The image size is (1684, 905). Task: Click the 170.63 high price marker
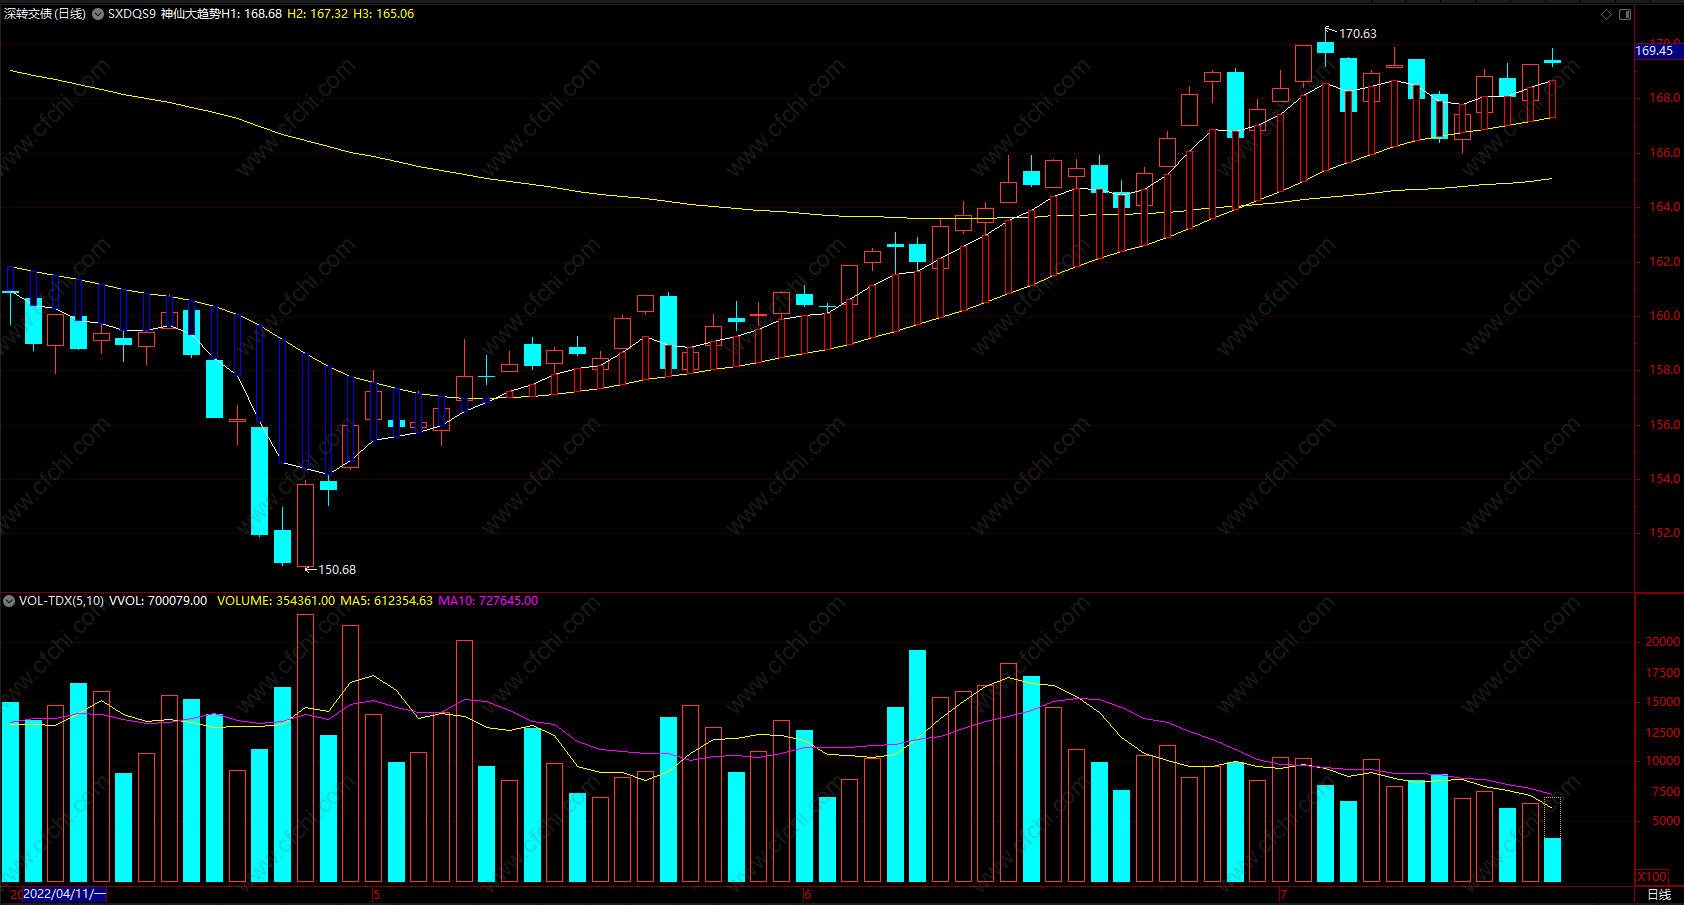[x=1358, y=34]
